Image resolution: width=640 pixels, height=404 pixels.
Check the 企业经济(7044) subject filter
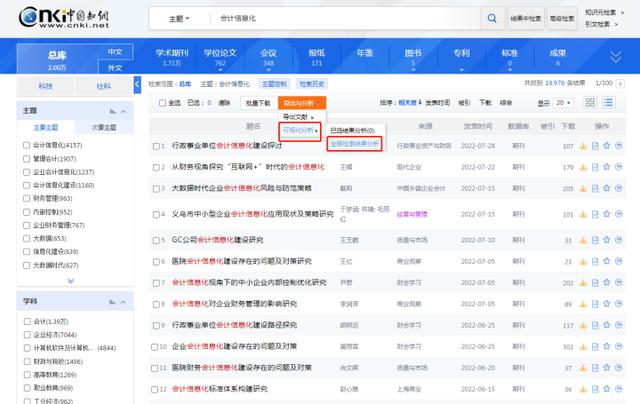click(x=27, y=335)
